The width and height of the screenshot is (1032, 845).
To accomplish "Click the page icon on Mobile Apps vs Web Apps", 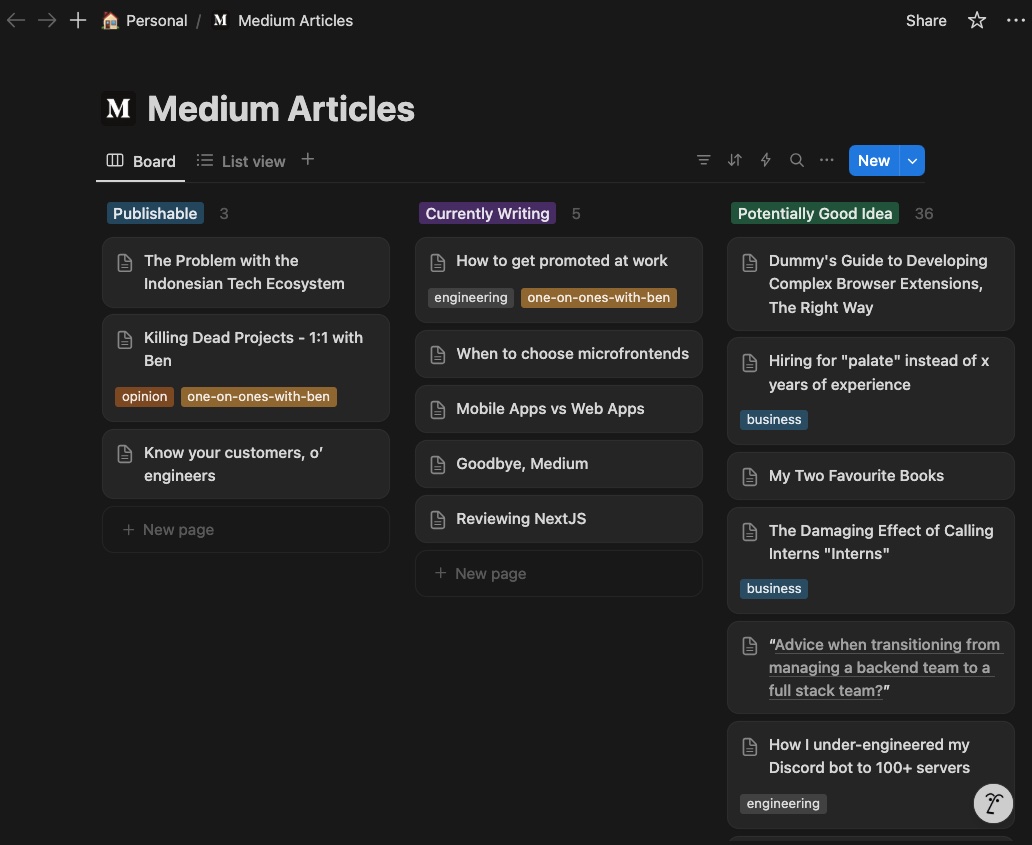I will [438, 409].
